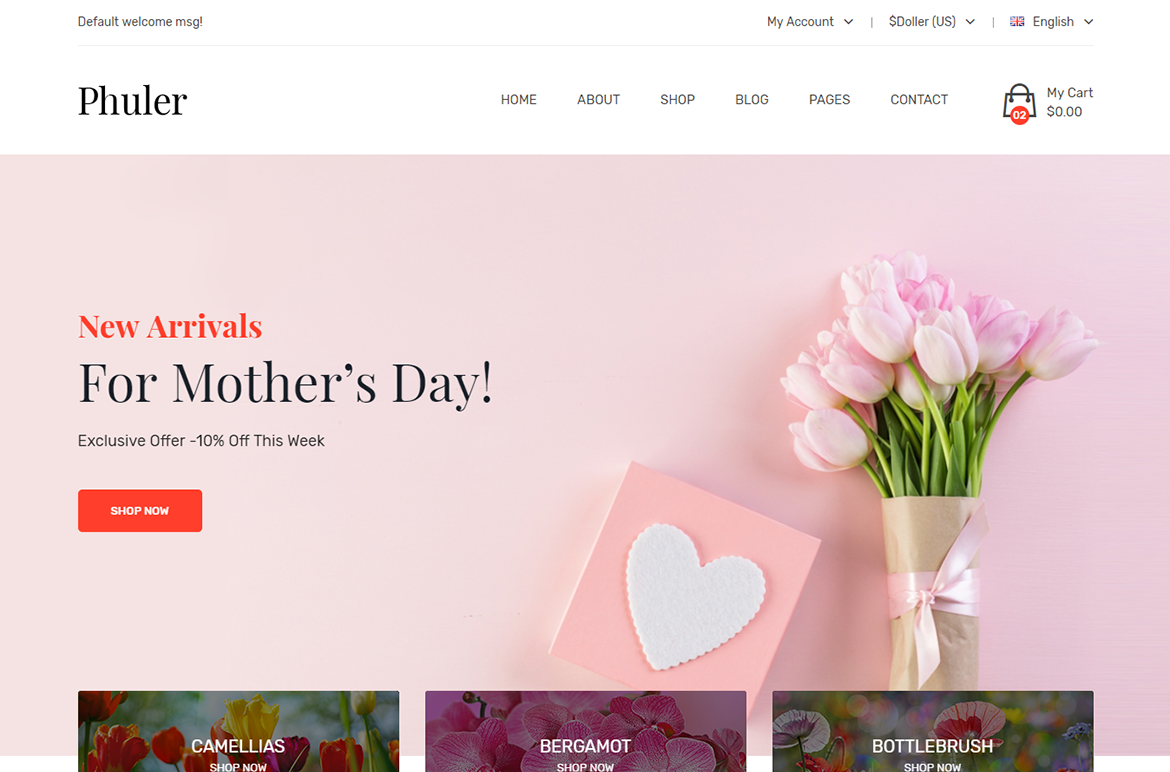Screen dimensions: 1170x772
Task: Open the CAMELLIAS category banner
Action: (x=239, y=732)
